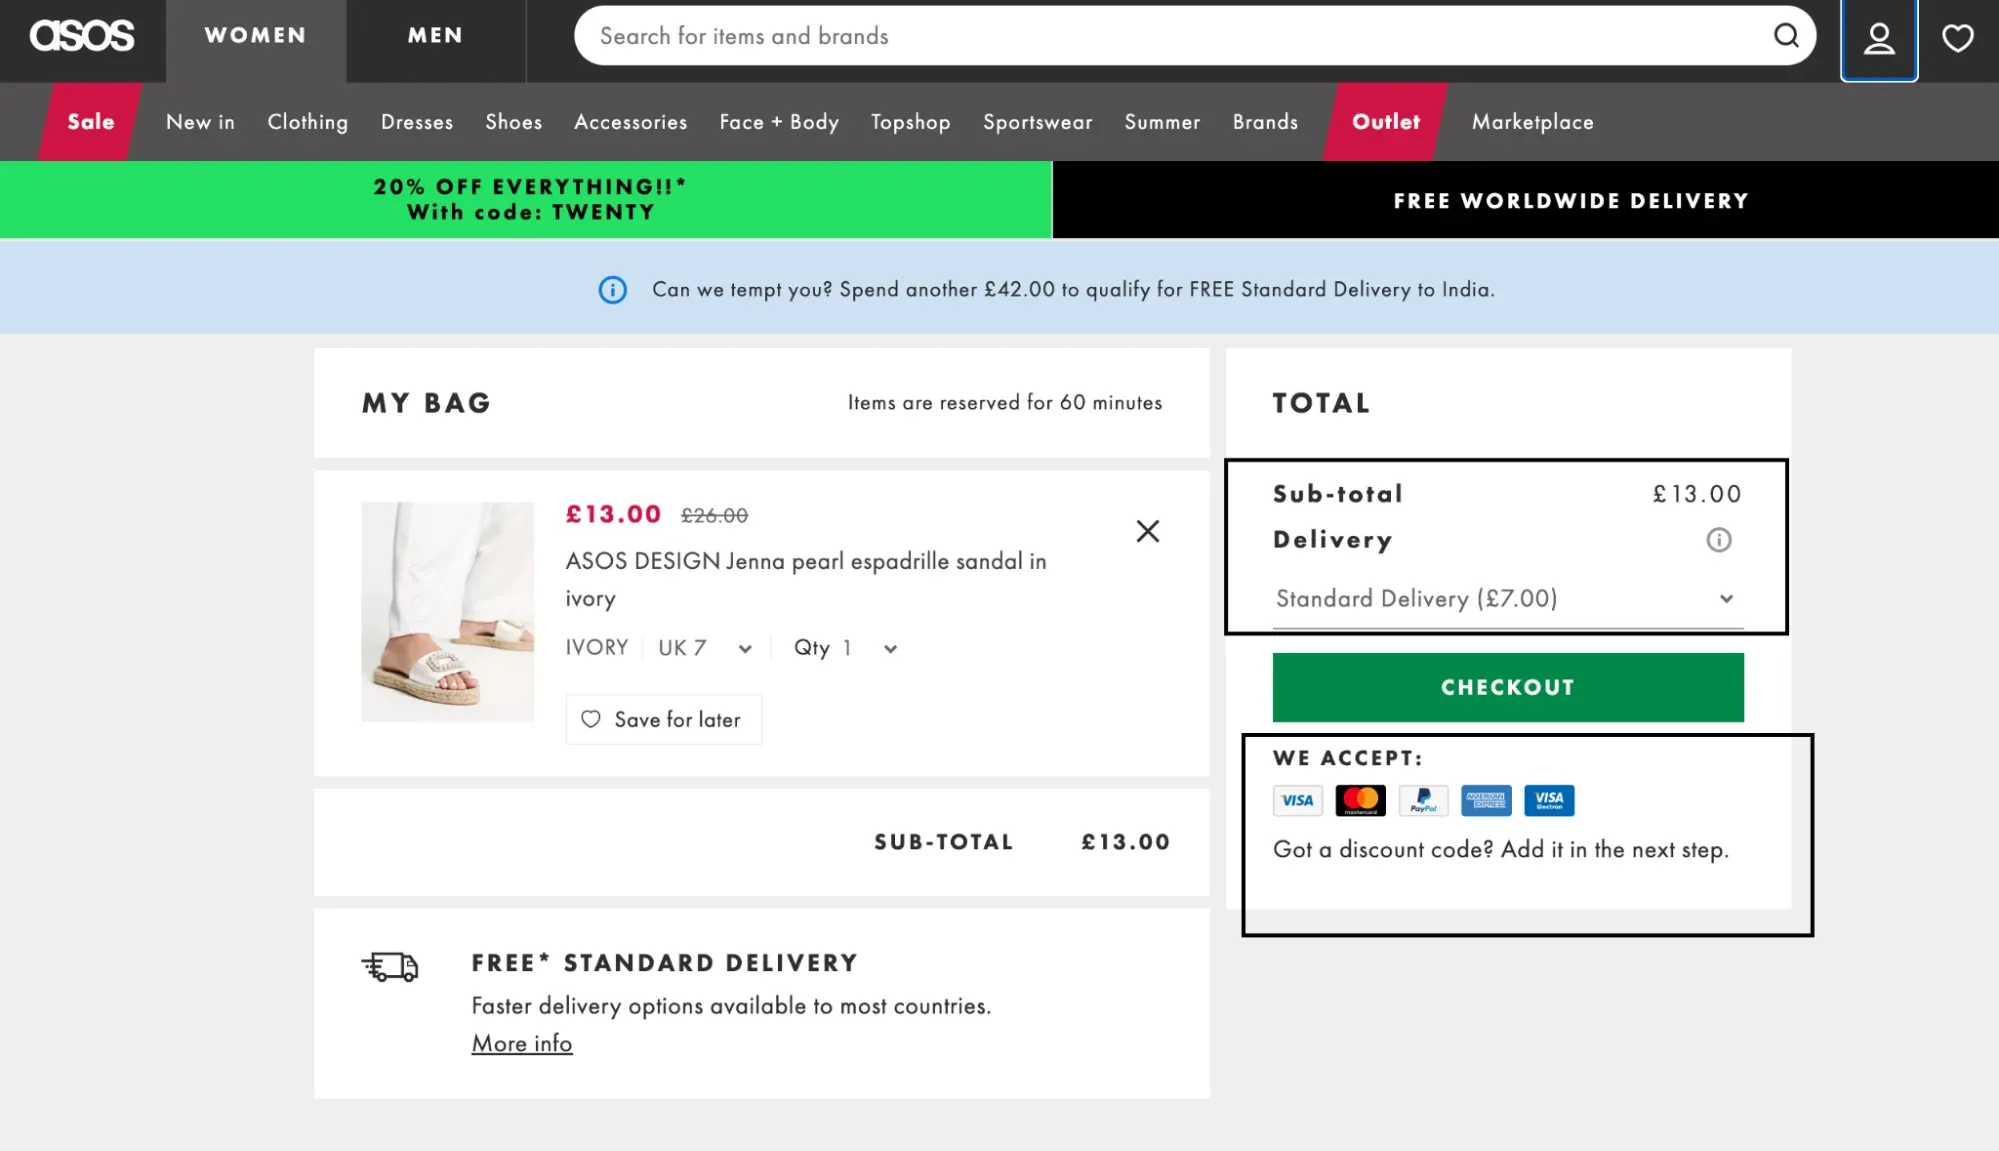The image size is (1999, 1151).
Task: Click 'Items are reserved for 60 minutes'
Action: click(1005, 403)
